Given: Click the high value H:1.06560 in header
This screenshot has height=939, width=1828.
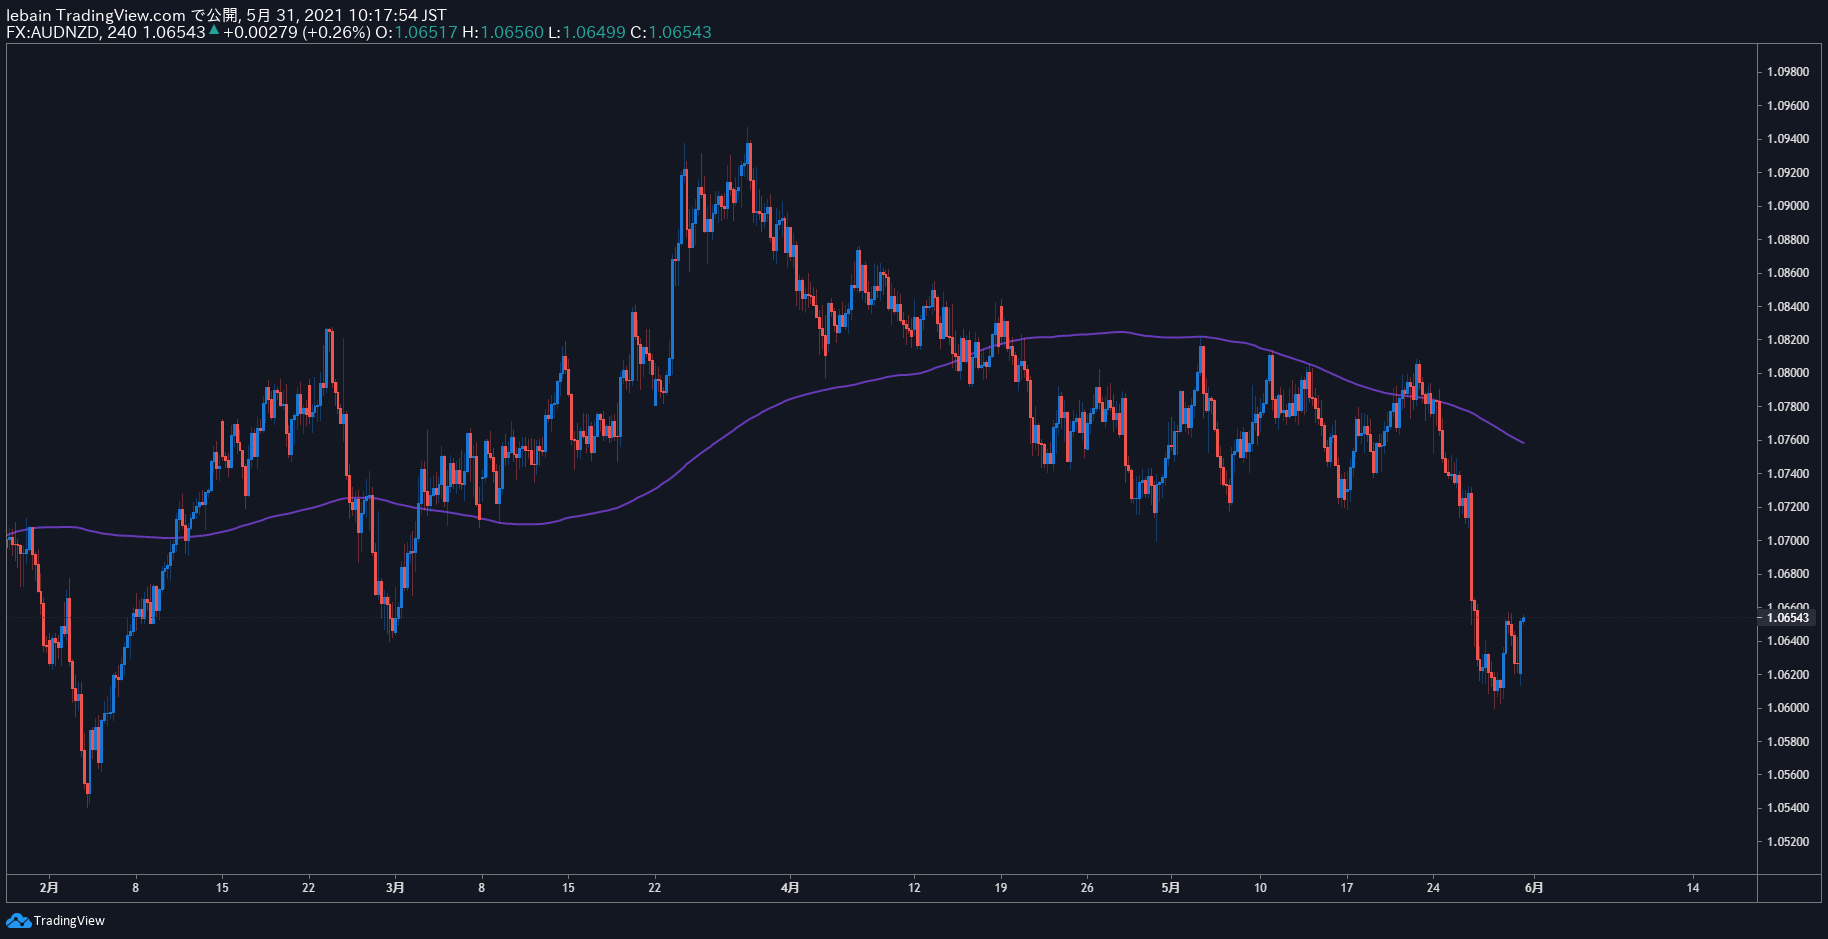Looking at the screenshot, I should (503, 32).
